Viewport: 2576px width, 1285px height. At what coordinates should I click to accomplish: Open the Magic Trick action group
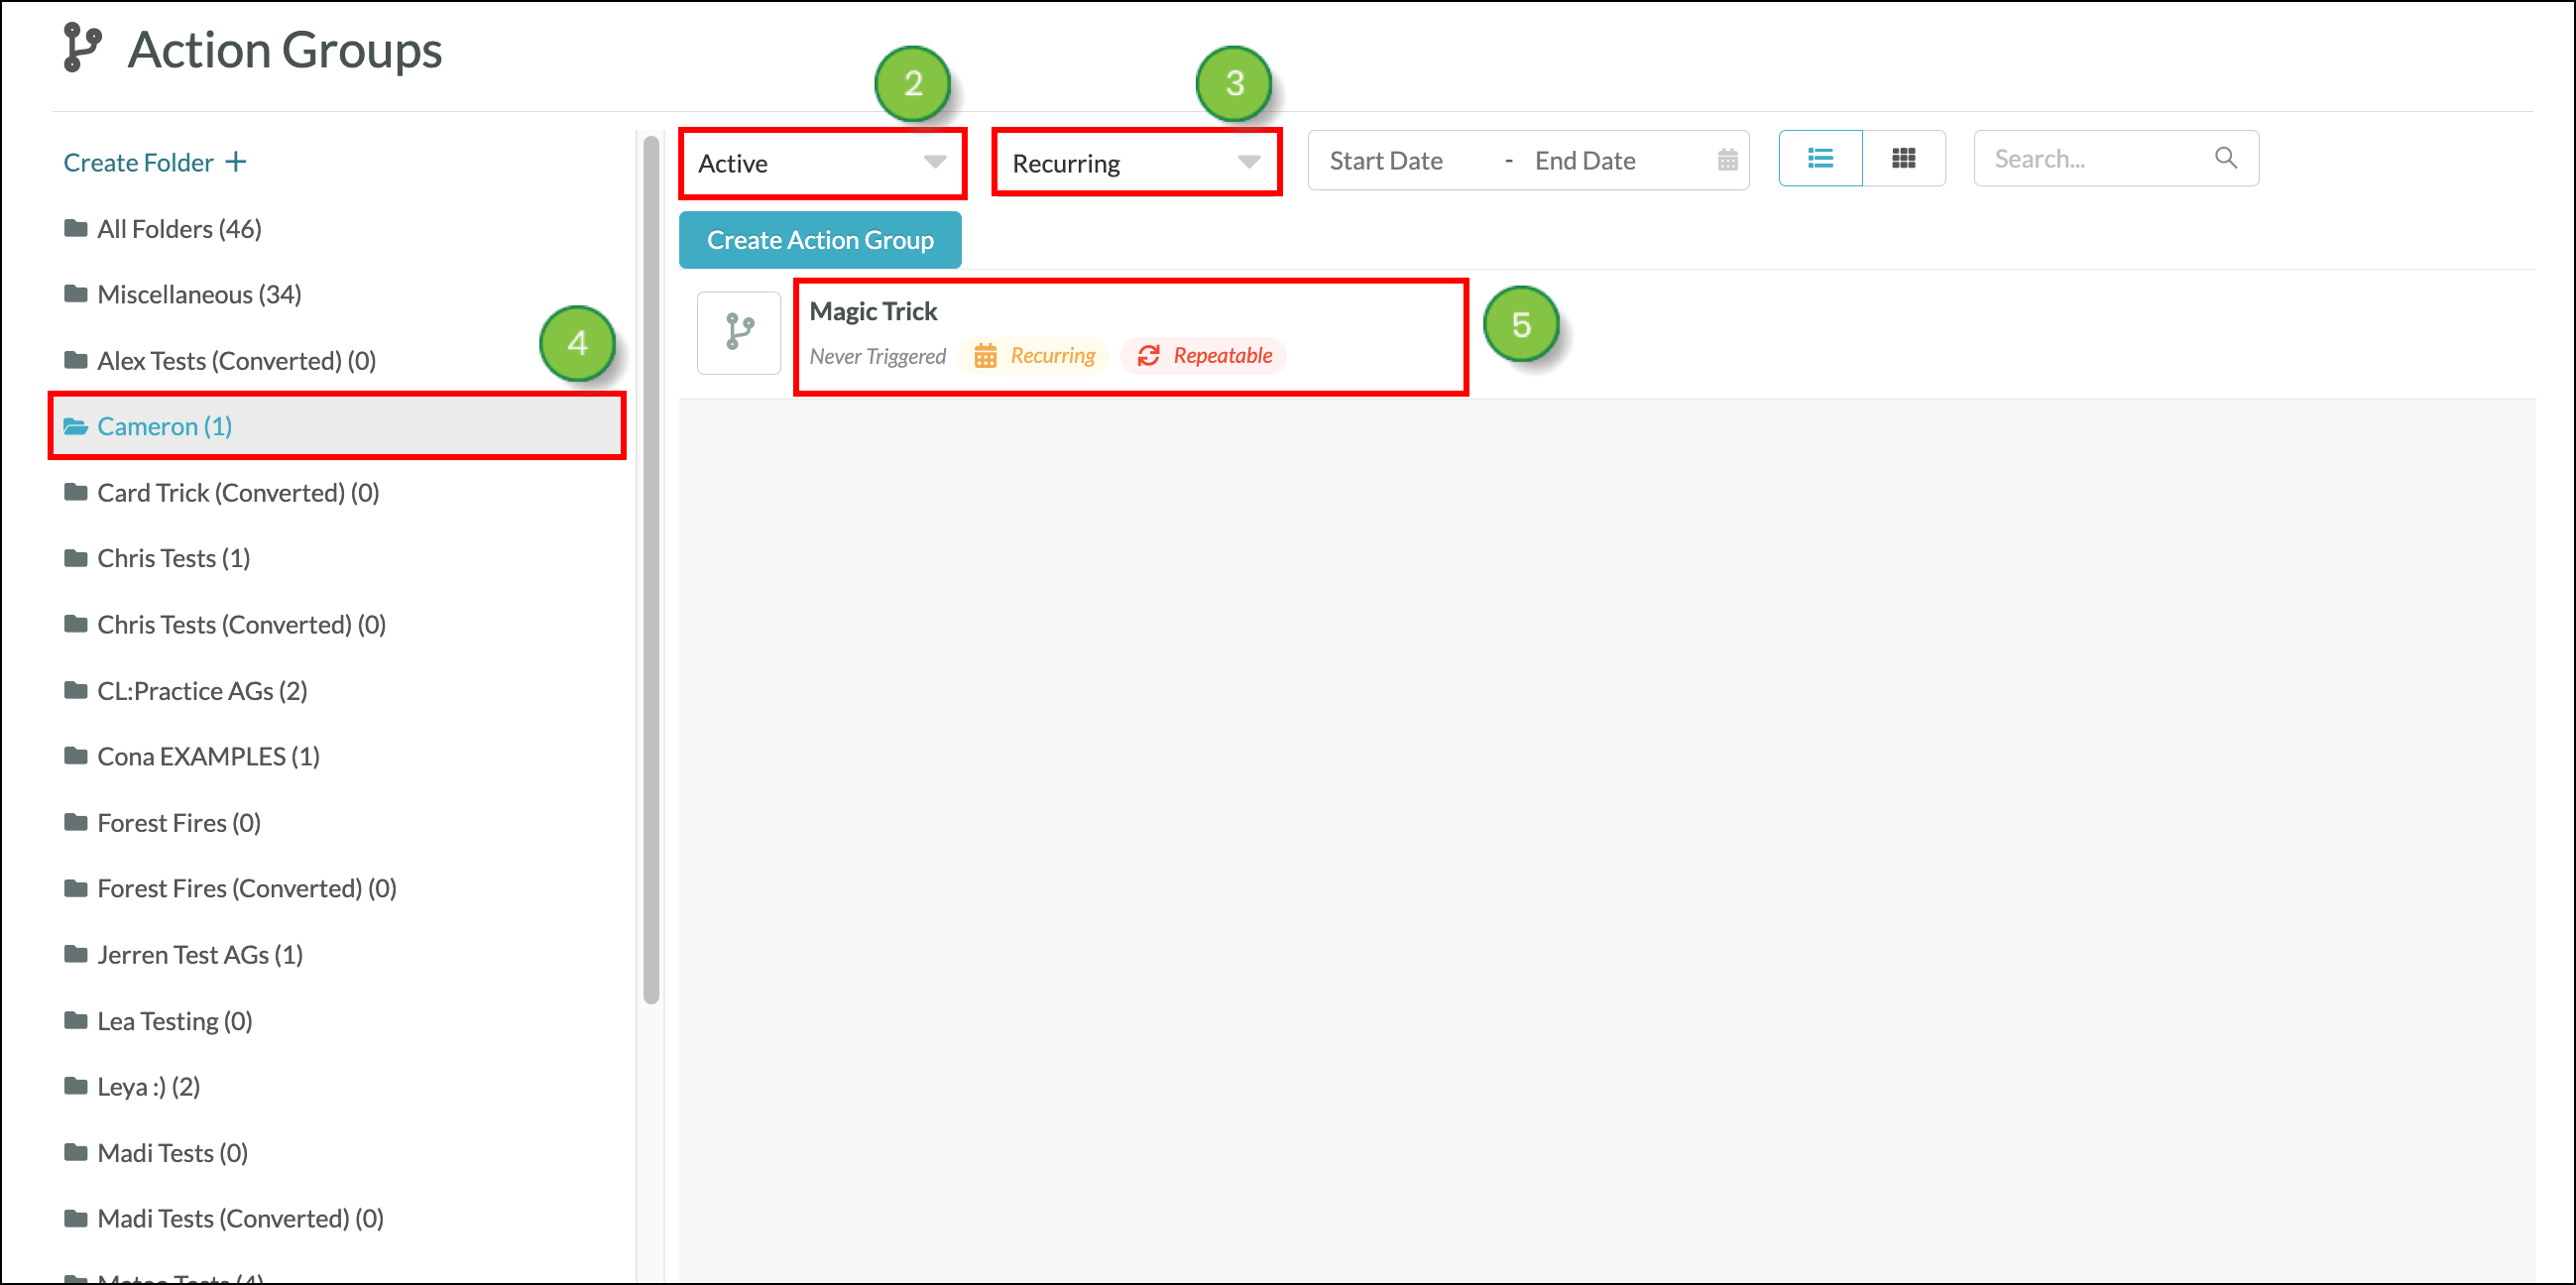(873, 311)
